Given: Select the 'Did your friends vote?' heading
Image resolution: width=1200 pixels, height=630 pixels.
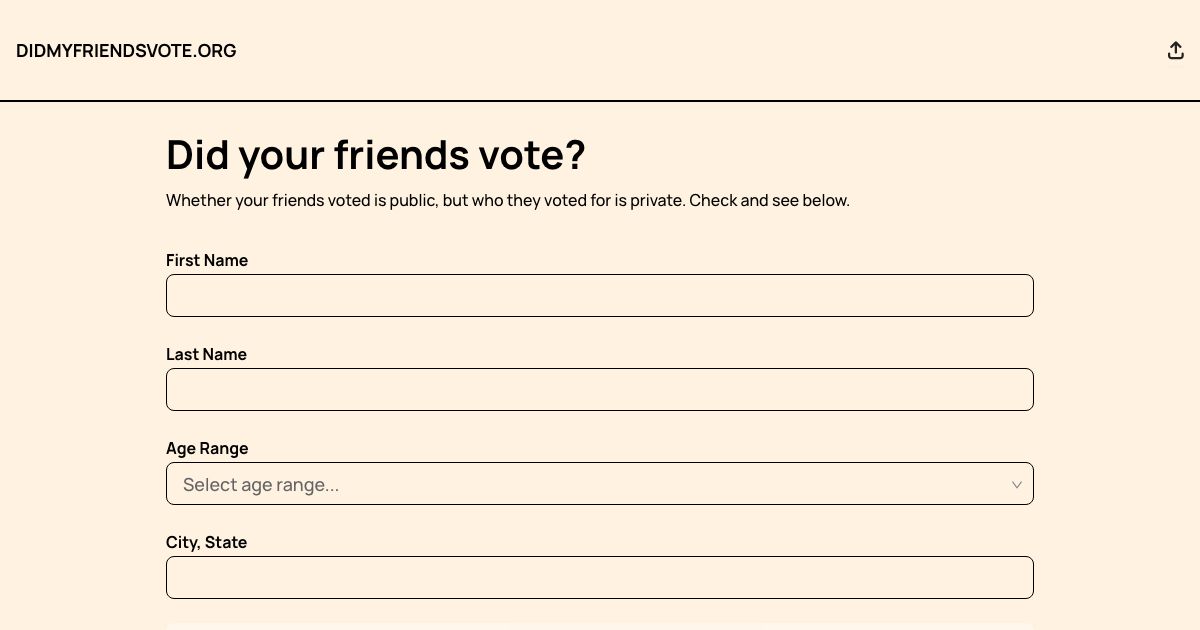Looking at the screenshot, I should click(x=376, y=155).
